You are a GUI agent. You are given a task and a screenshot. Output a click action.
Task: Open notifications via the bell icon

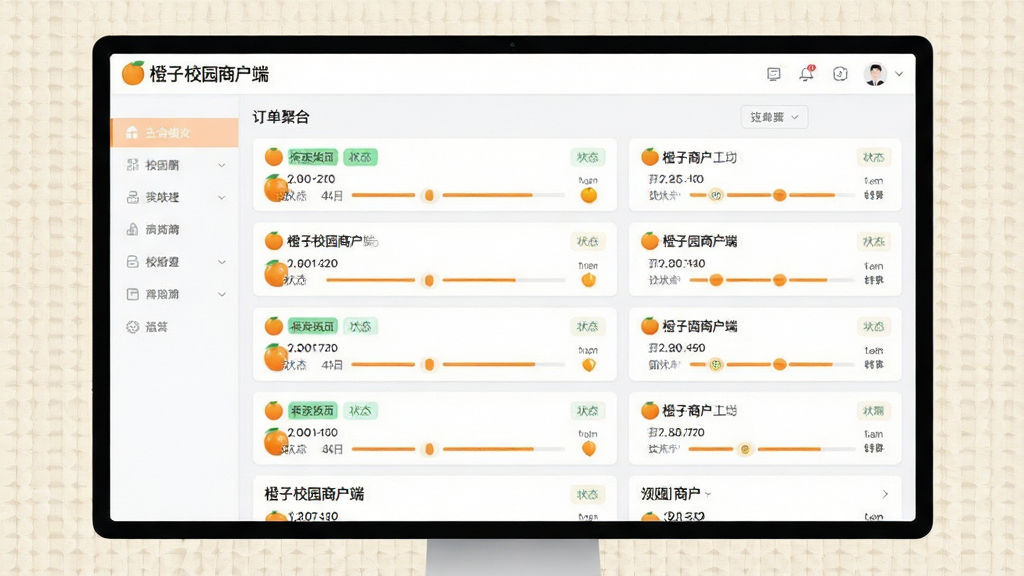pos(807,73)
